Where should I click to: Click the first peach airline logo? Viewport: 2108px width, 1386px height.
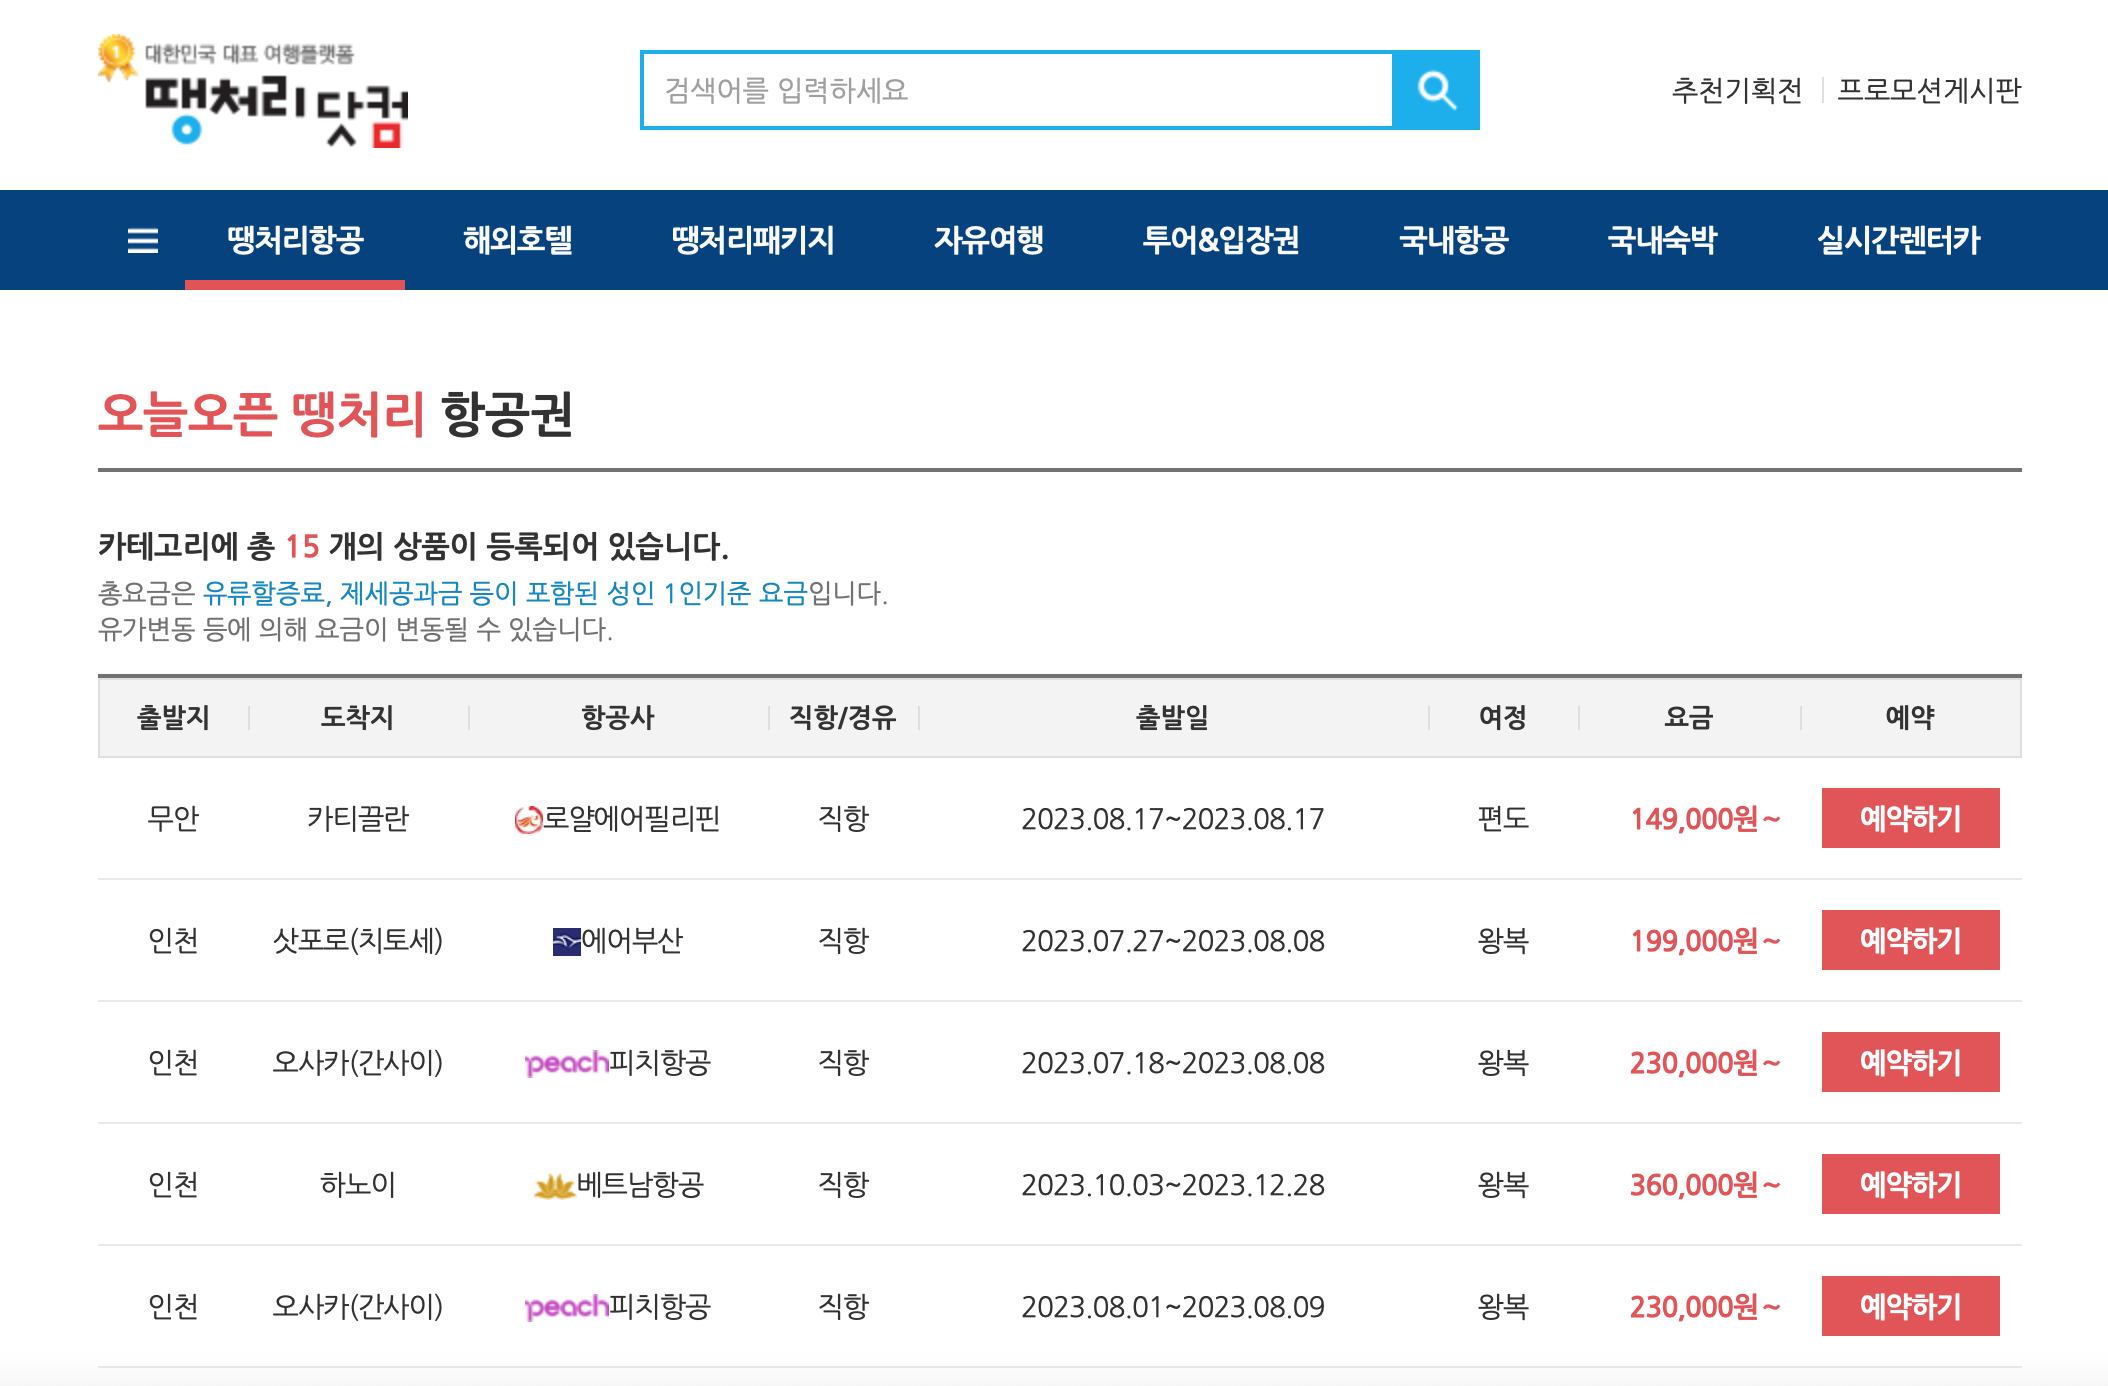click(x=566, y=1062)
